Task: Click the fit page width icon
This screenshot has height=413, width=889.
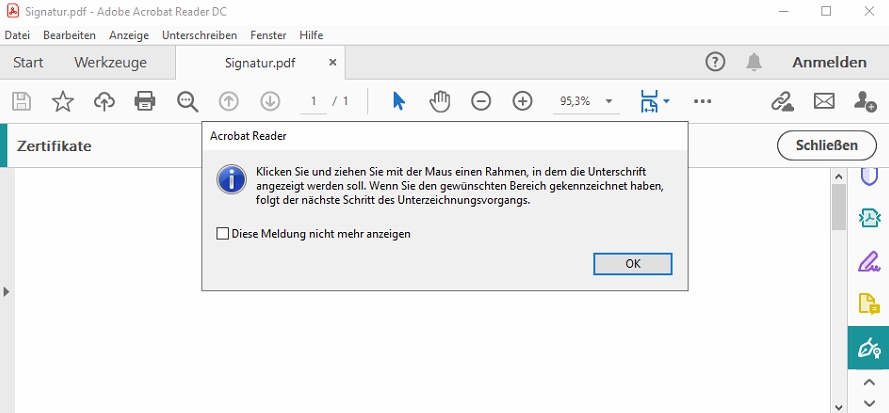Action: (649, 101)
